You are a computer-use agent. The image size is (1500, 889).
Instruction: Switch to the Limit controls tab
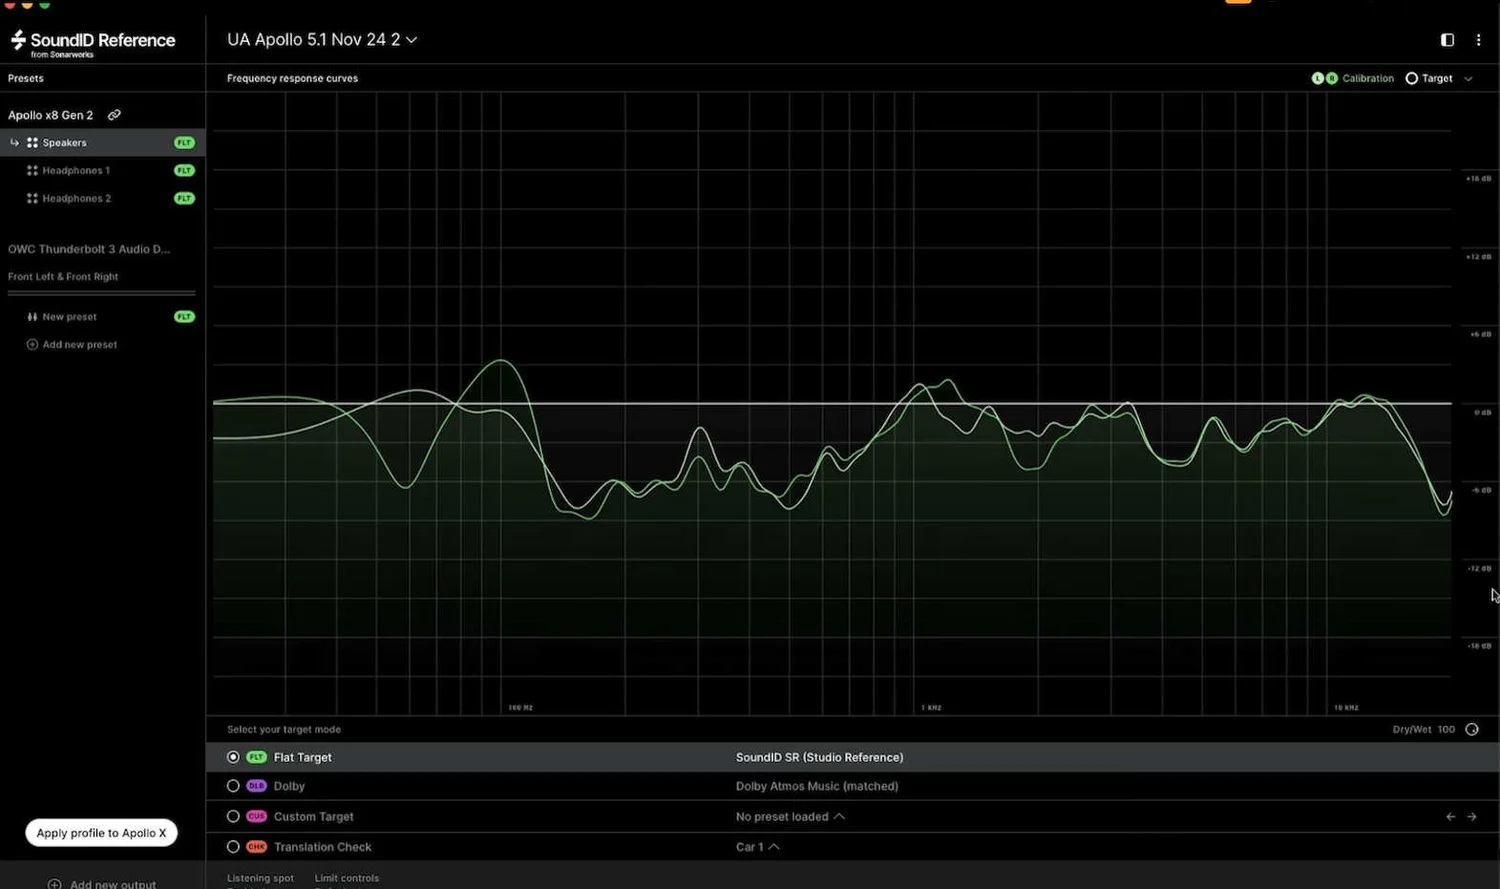347,878
